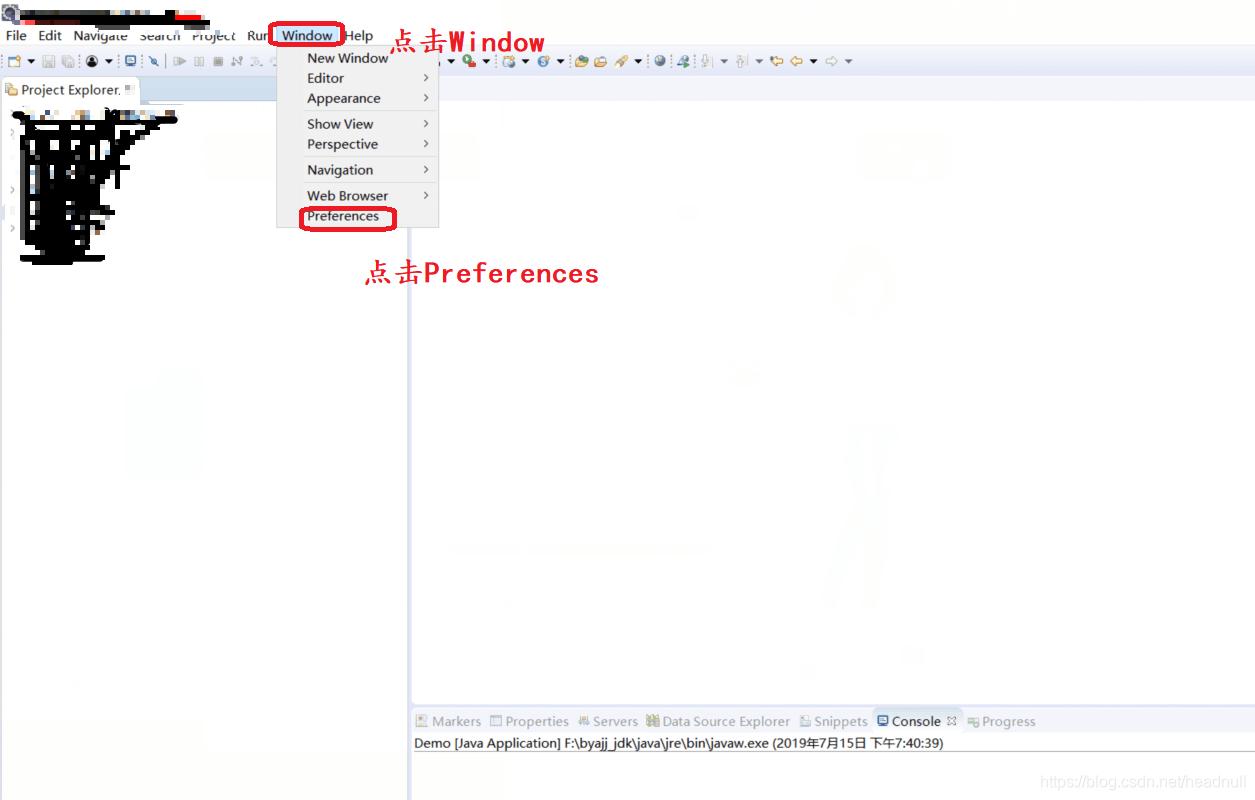
Task: Switch to the Markers tab
Action: click(x=449, y=721)
